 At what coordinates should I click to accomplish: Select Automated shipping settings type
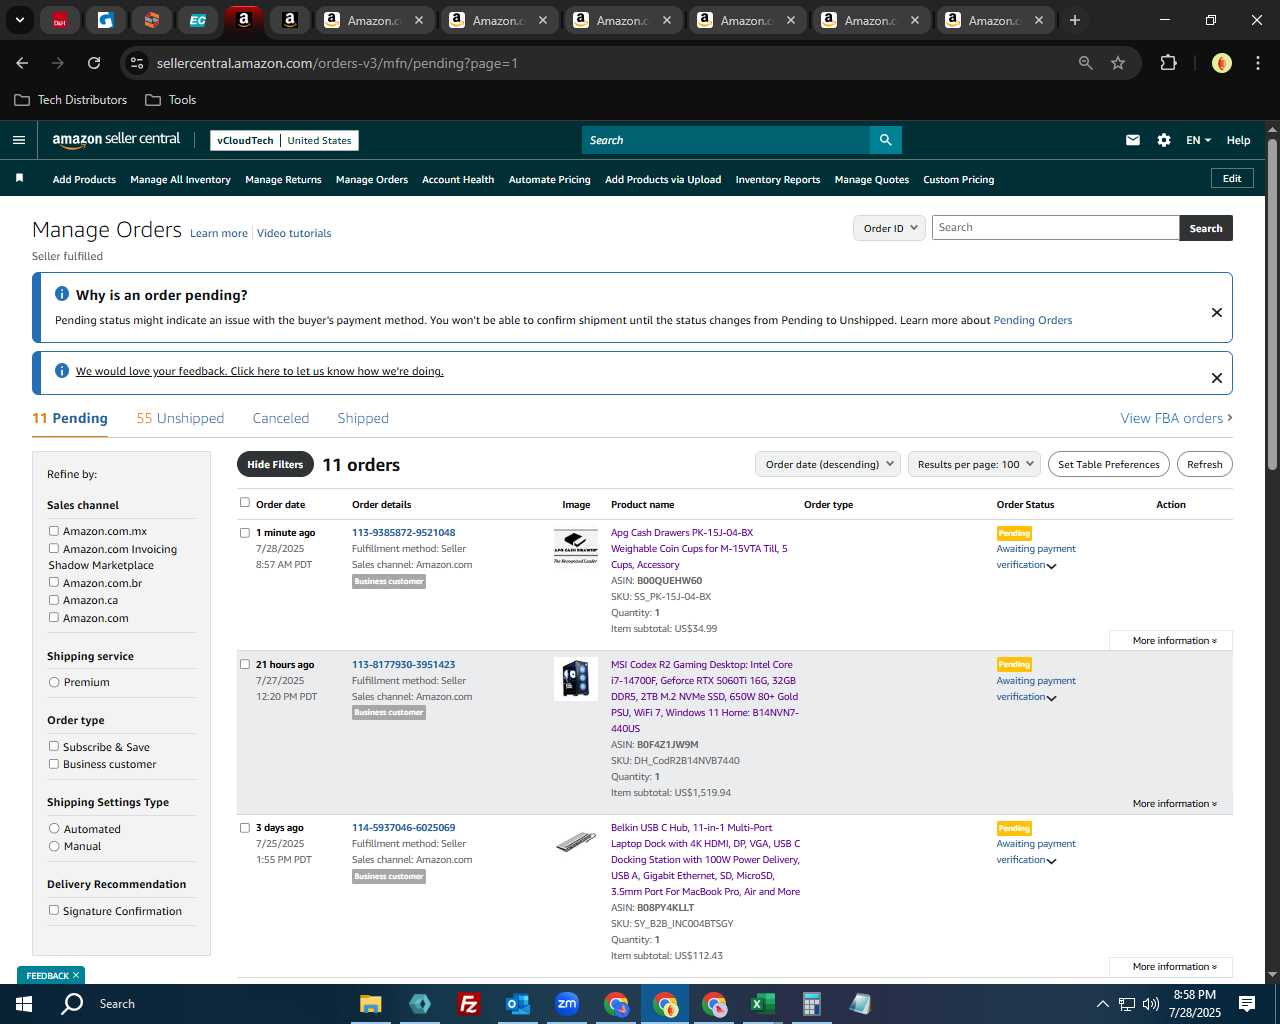click(54, 829)
